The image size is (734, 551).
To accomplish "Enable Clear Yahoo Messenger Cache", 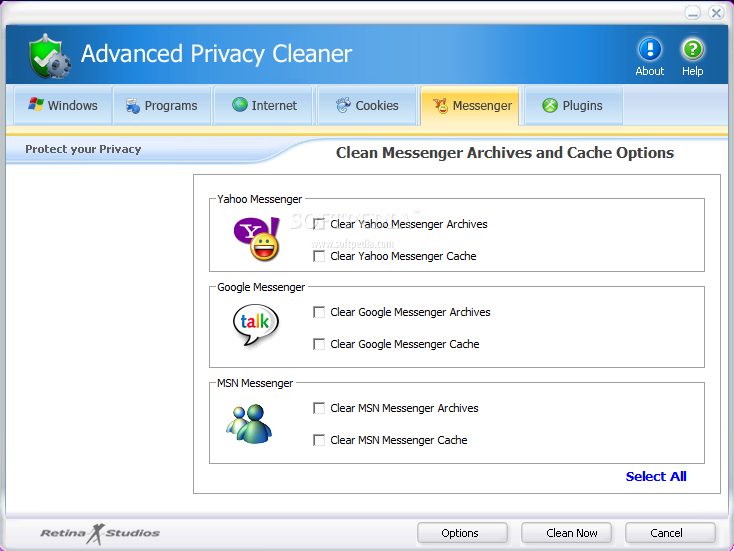I will point(319,256).
